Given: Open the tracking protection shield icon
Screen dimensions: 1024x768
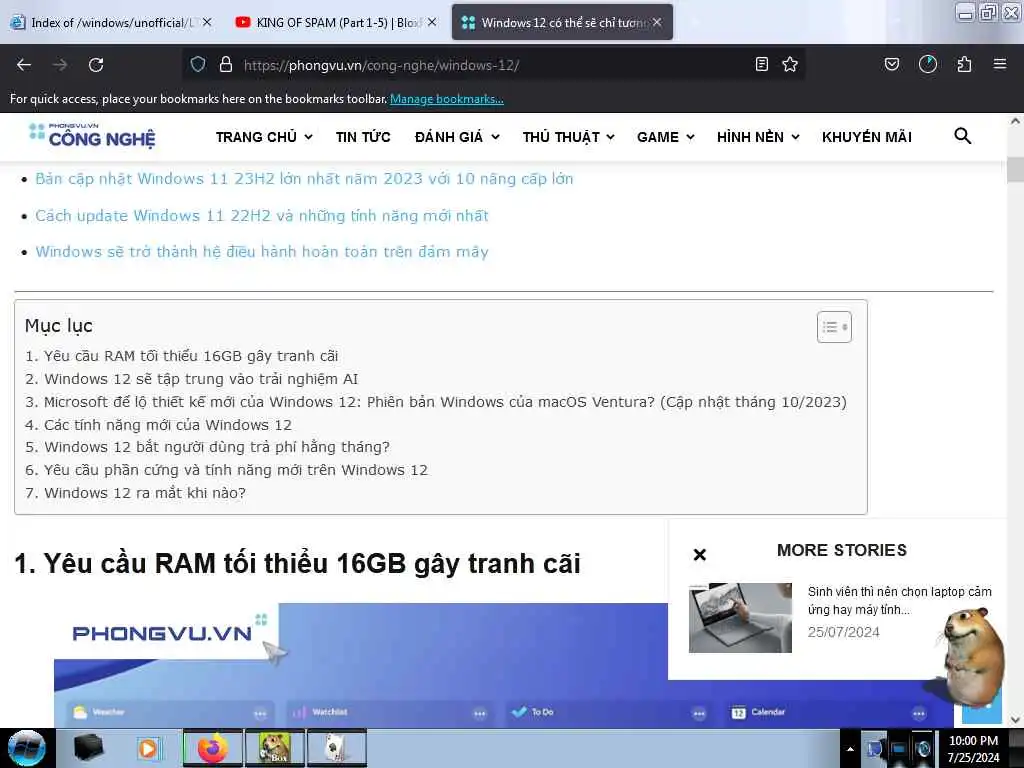Looking at the screenshot, I should coord(198,64).
